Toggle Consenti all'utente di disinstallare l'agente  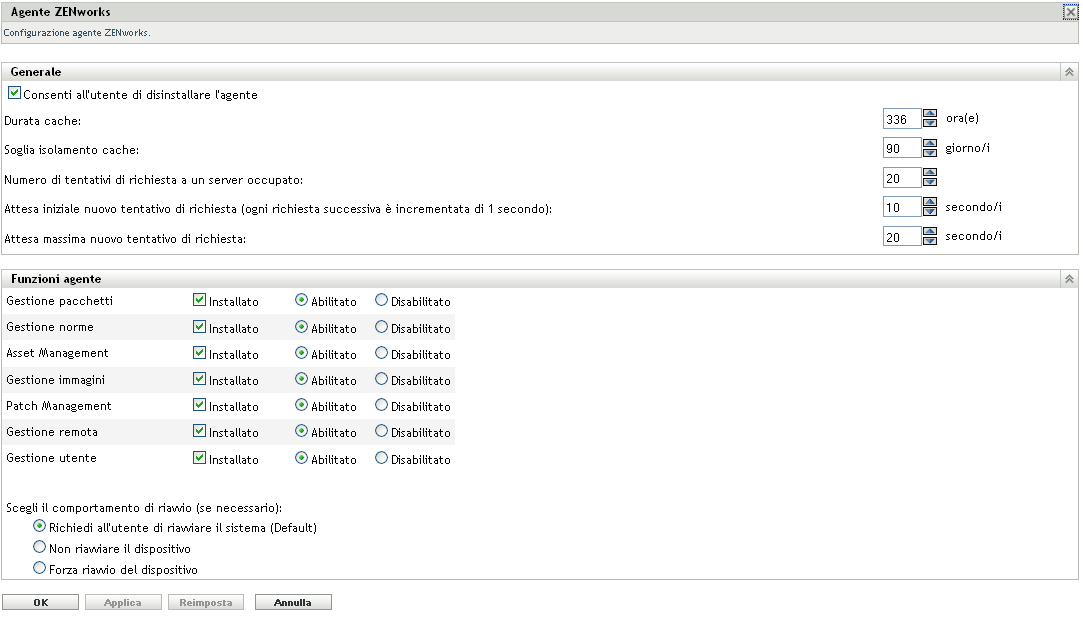[15, 93]
